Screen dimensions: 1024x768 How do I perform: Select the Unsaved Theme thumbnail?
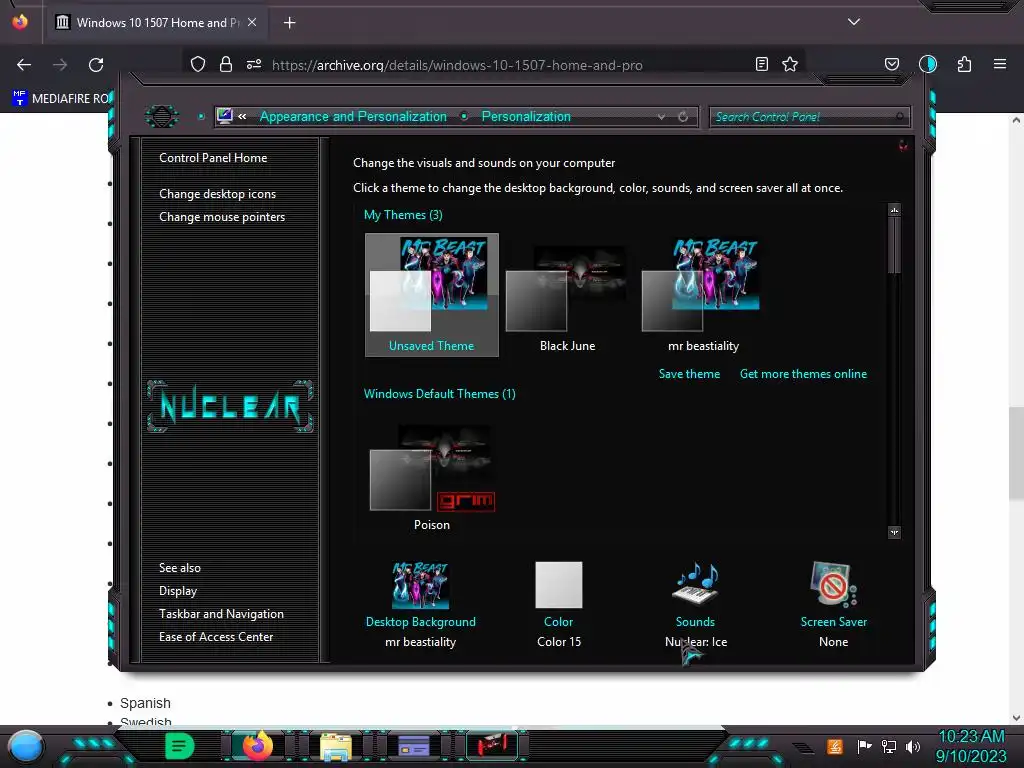click(x=432, y=295)
